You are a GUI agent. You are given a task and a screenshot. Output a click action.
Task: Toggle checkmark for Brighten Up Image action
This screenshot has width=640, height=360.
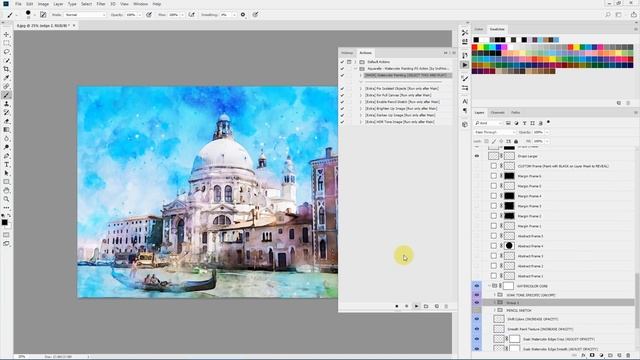coord(342,109)
